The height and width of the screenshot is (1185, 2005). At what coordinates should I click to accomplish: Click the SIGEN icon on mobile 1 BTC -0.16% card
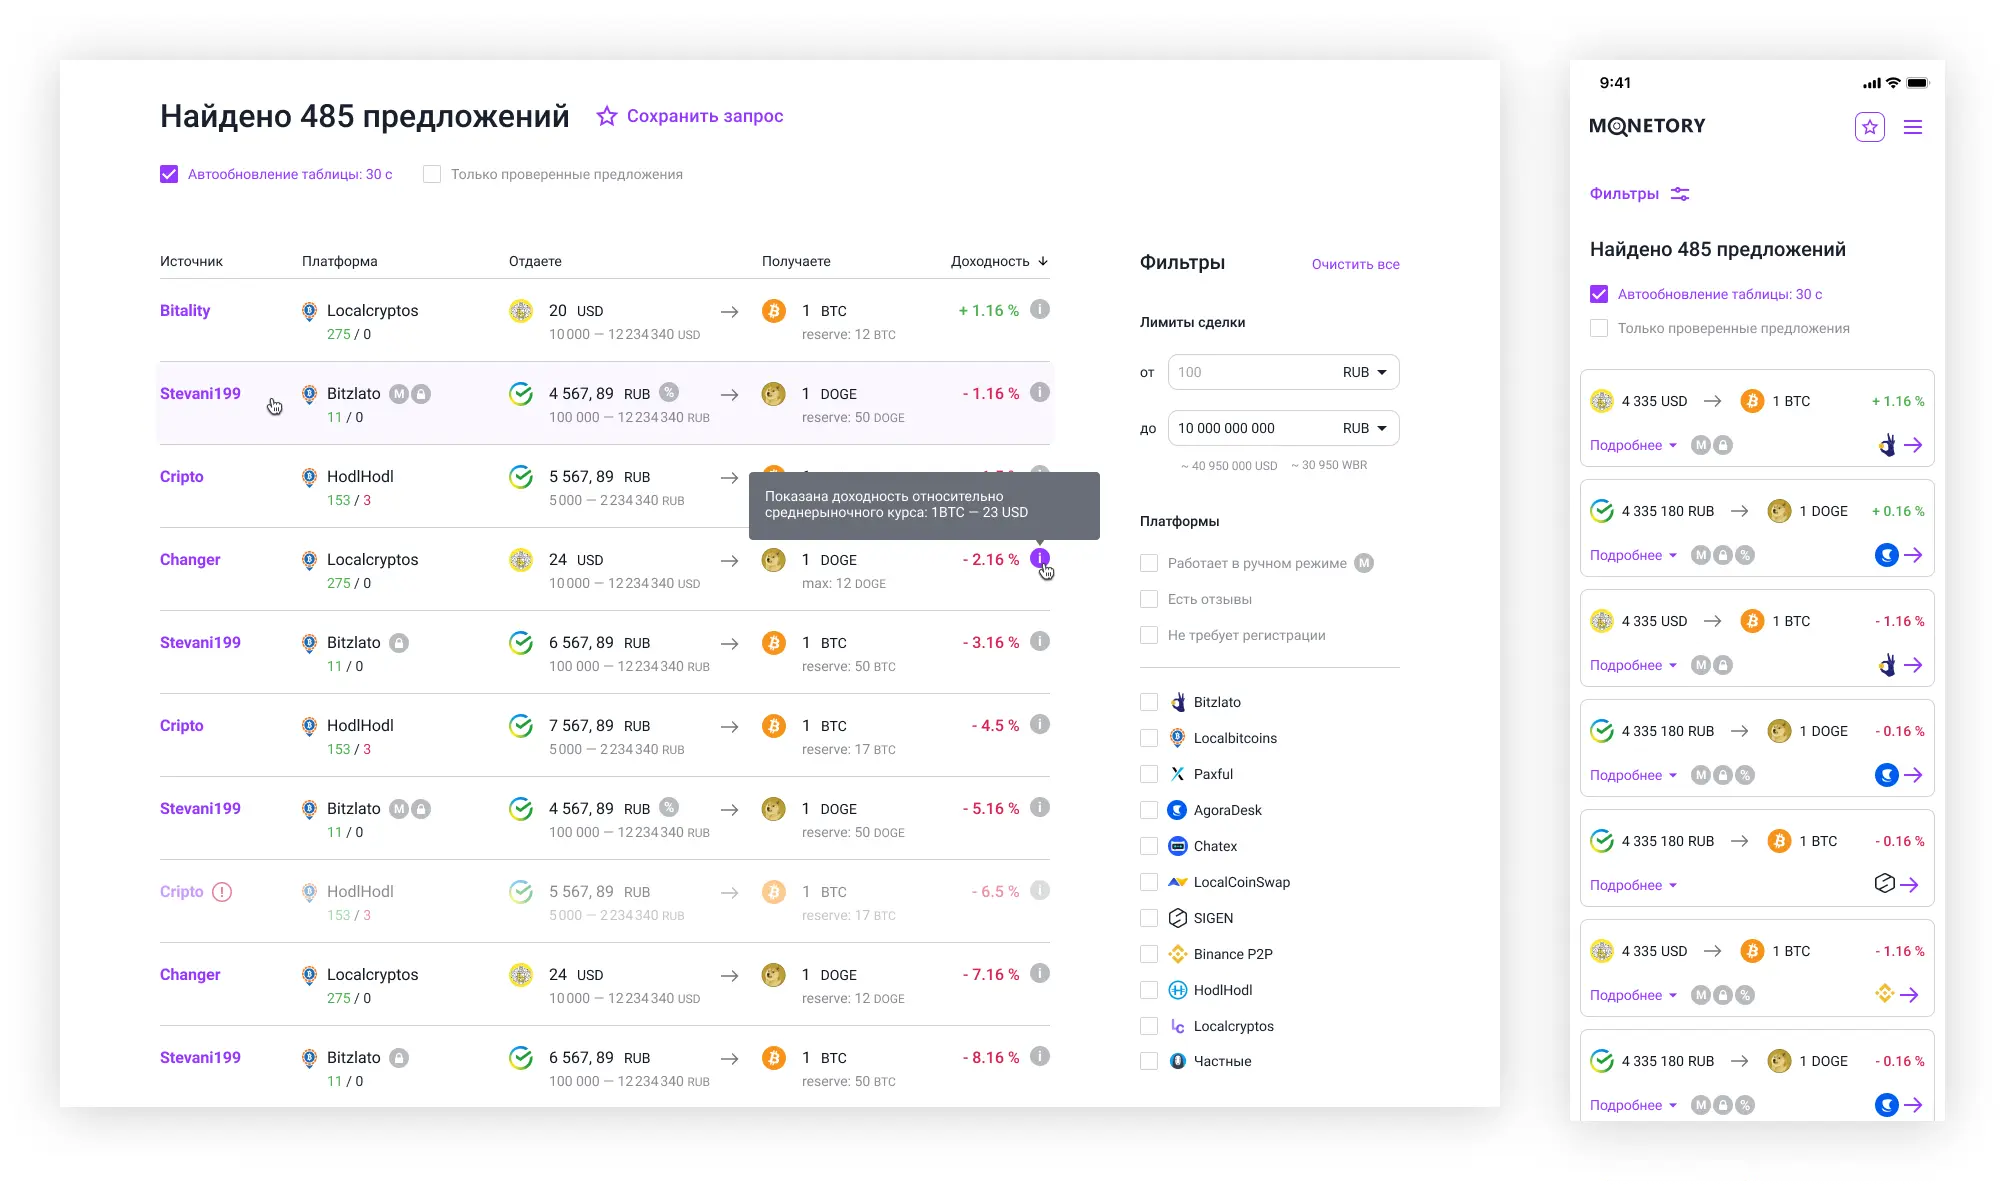pos(1884,884)
